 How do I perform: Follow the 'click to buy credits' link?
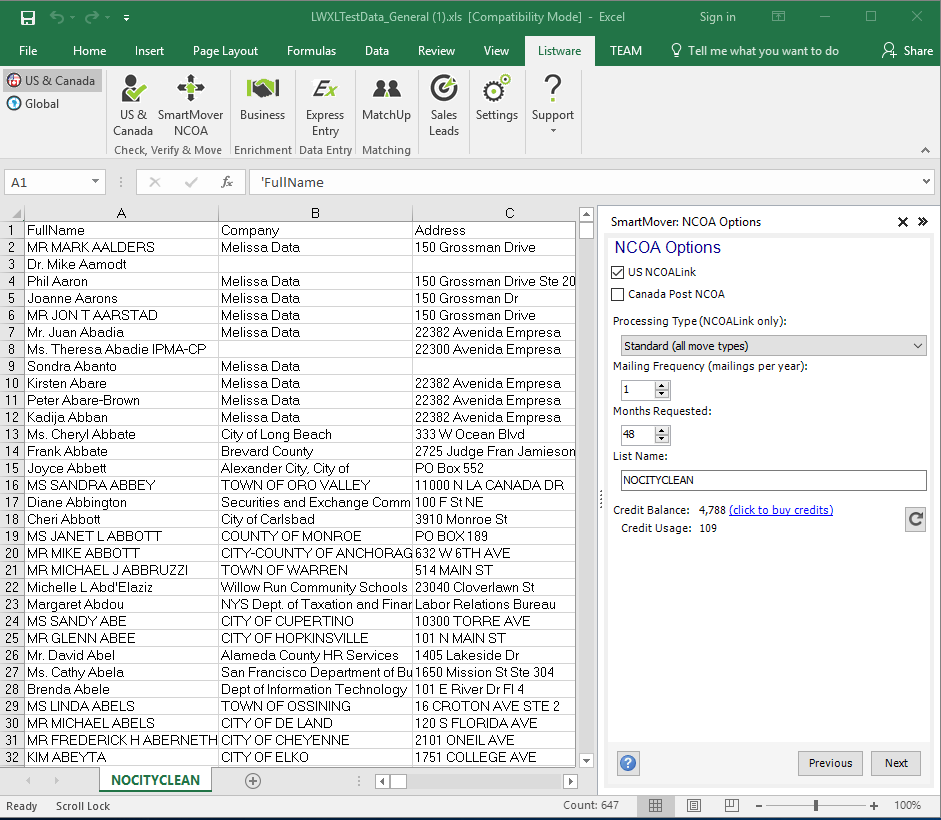pos(780,510)
